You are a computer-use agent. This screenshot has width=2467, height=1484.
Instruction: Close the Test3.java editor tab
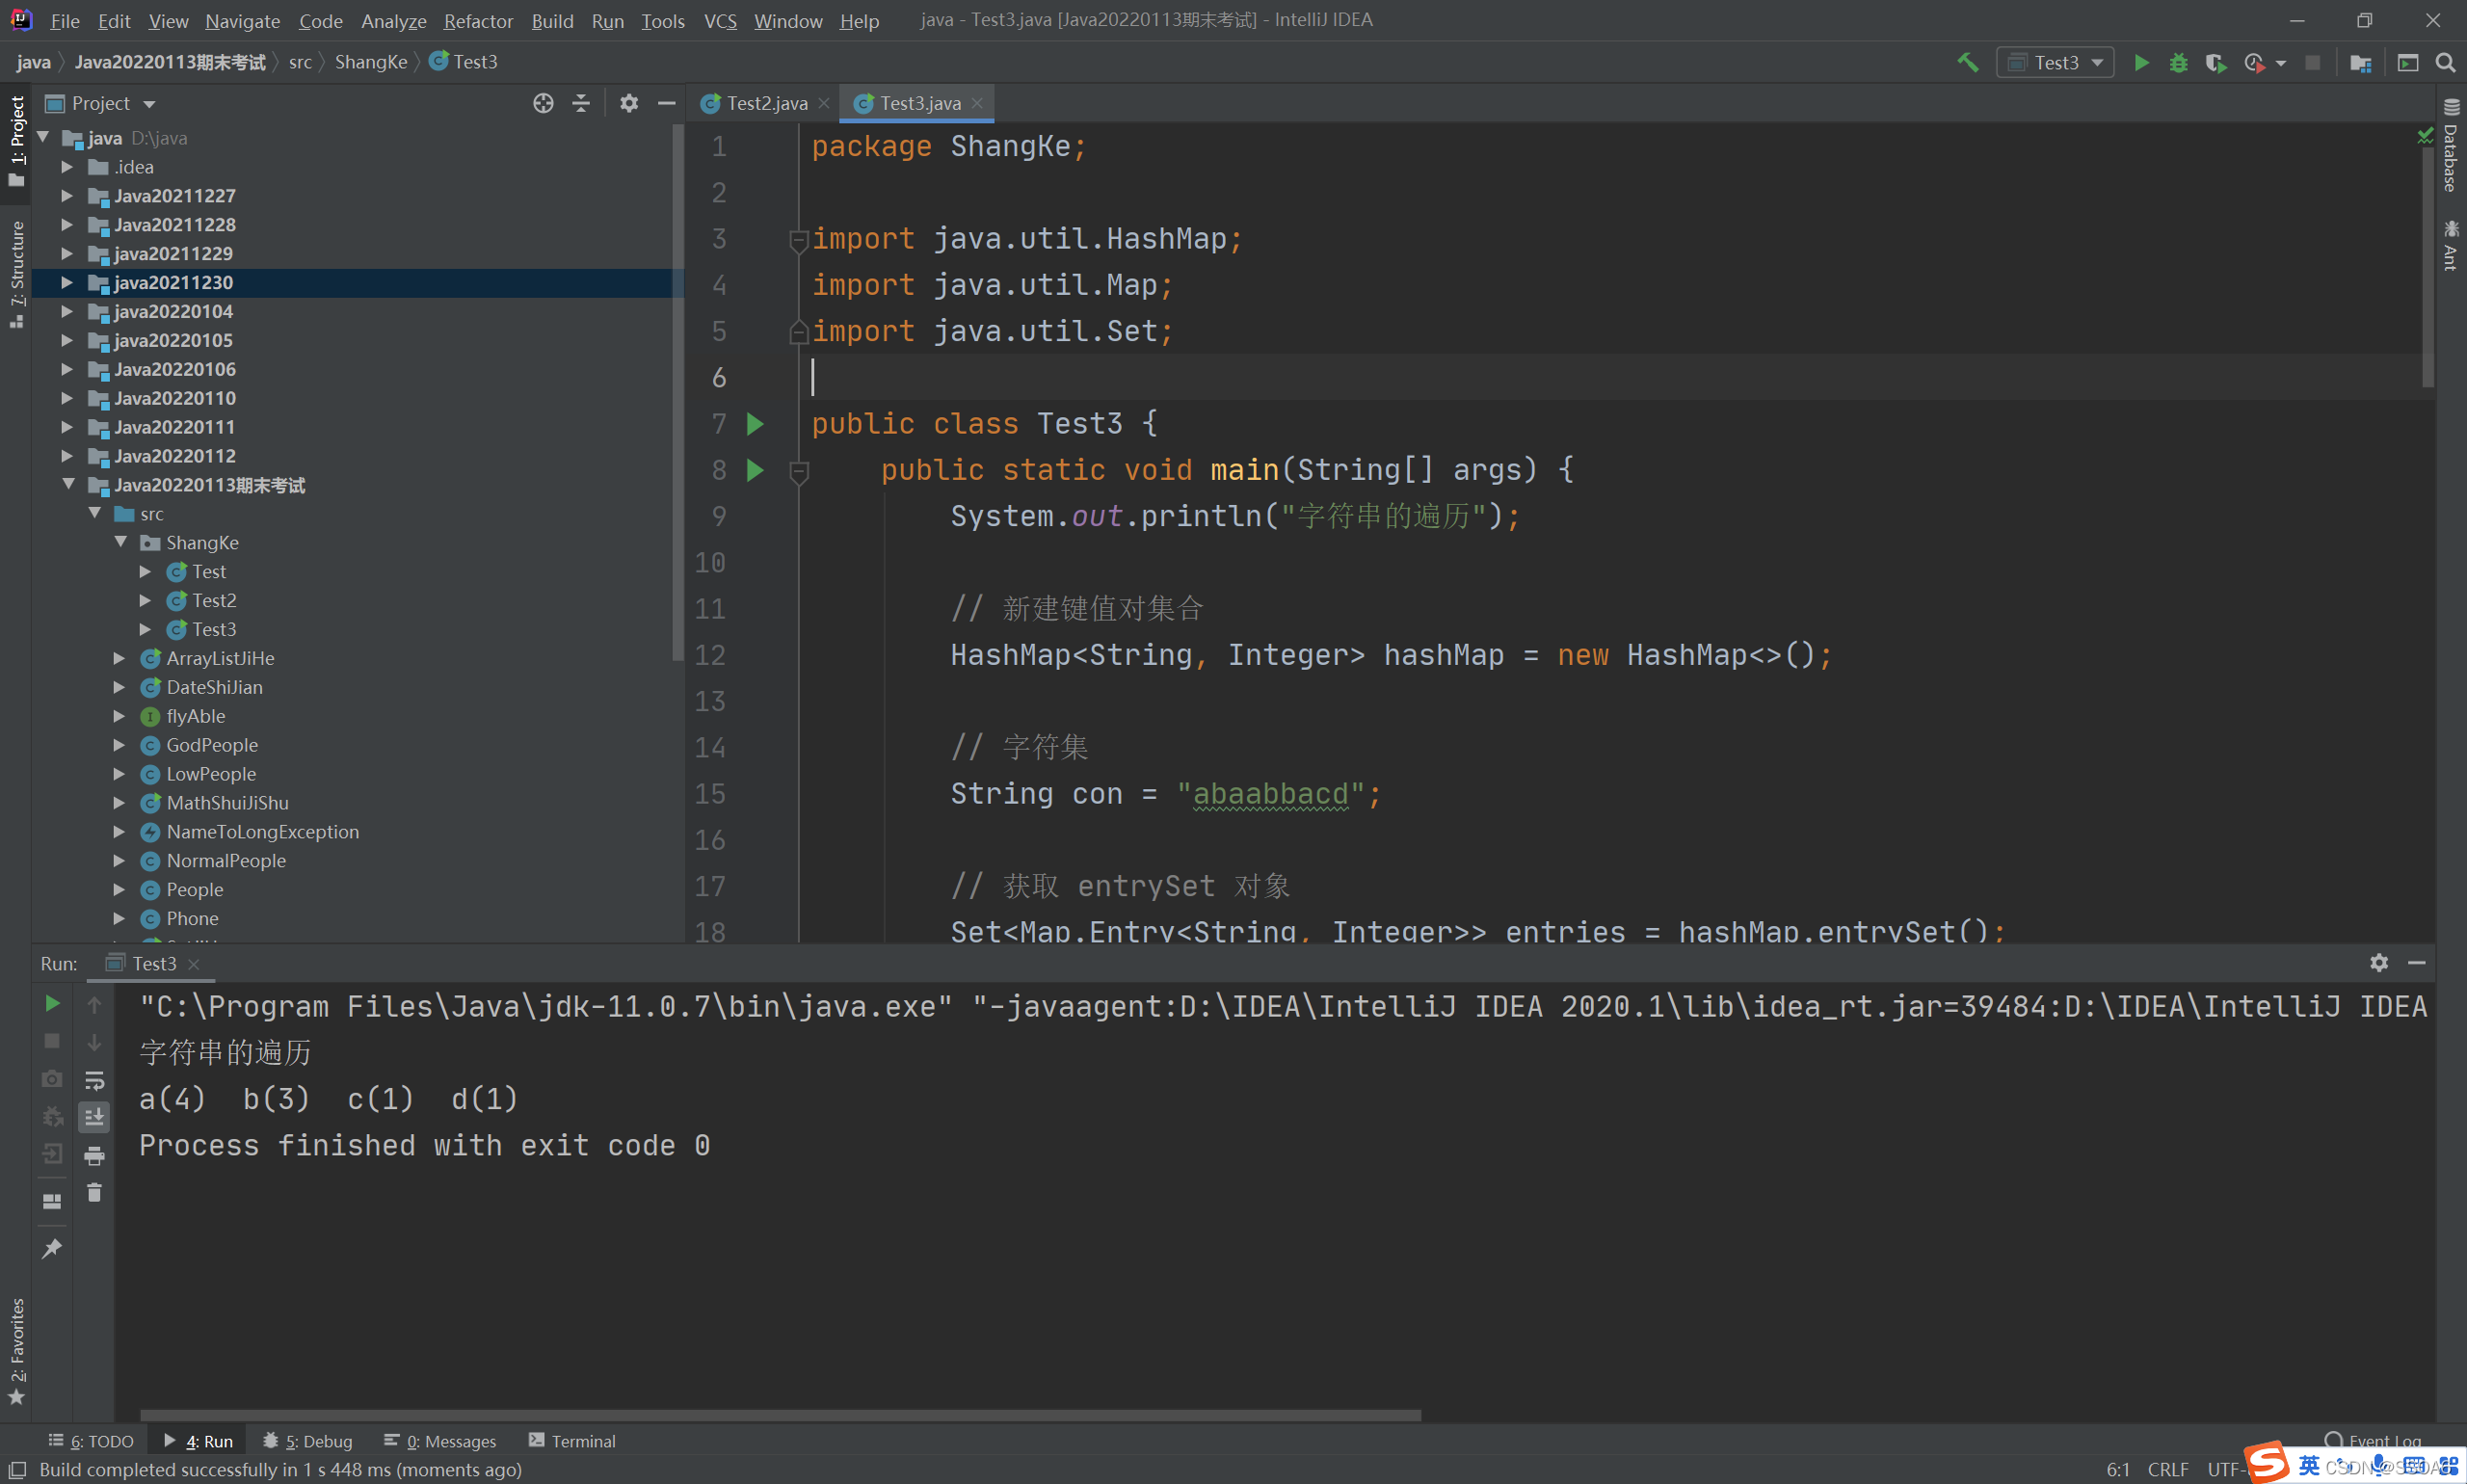977,103
